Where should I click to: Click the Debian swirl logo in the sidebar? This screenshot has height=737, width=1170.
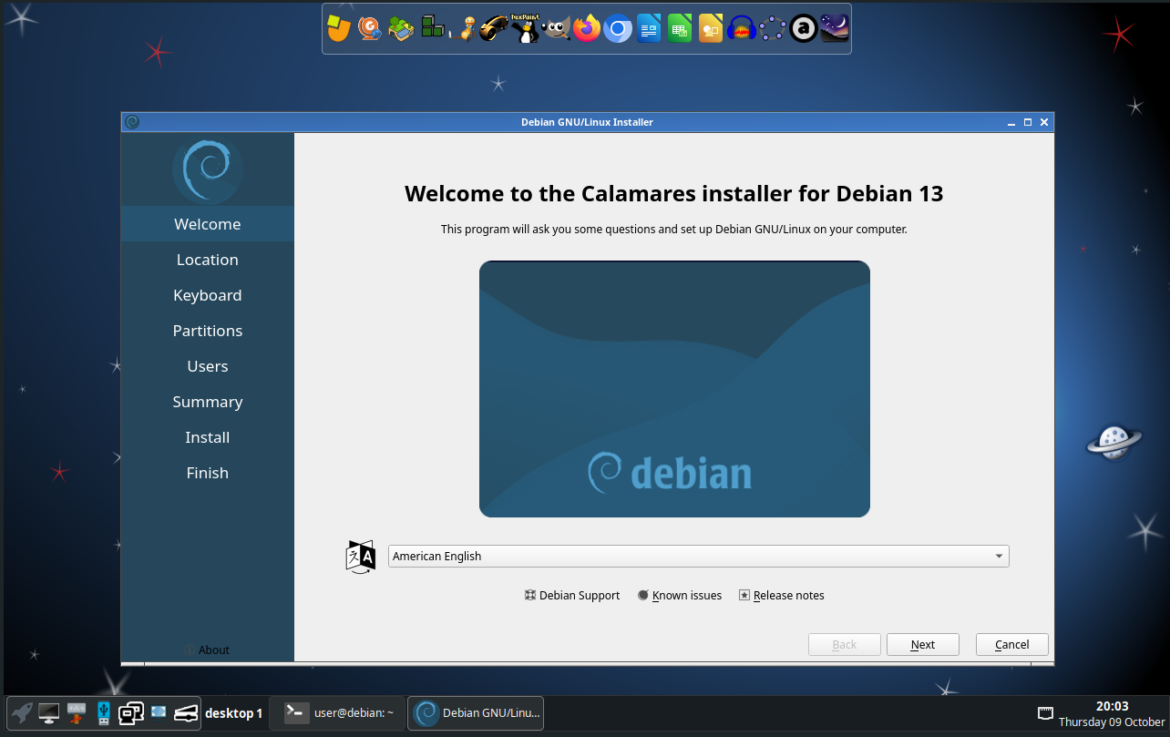point(207,169)
